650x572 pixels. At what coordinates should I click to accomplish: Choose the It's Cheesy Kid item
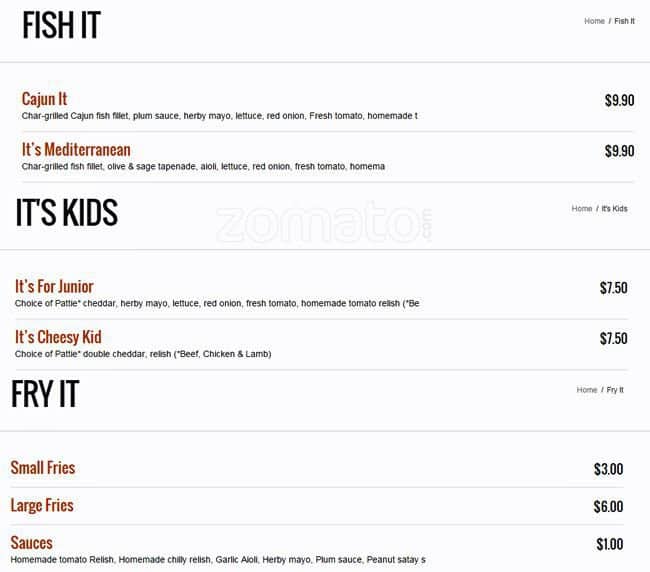pyautogui.click(x=58, y=337)
